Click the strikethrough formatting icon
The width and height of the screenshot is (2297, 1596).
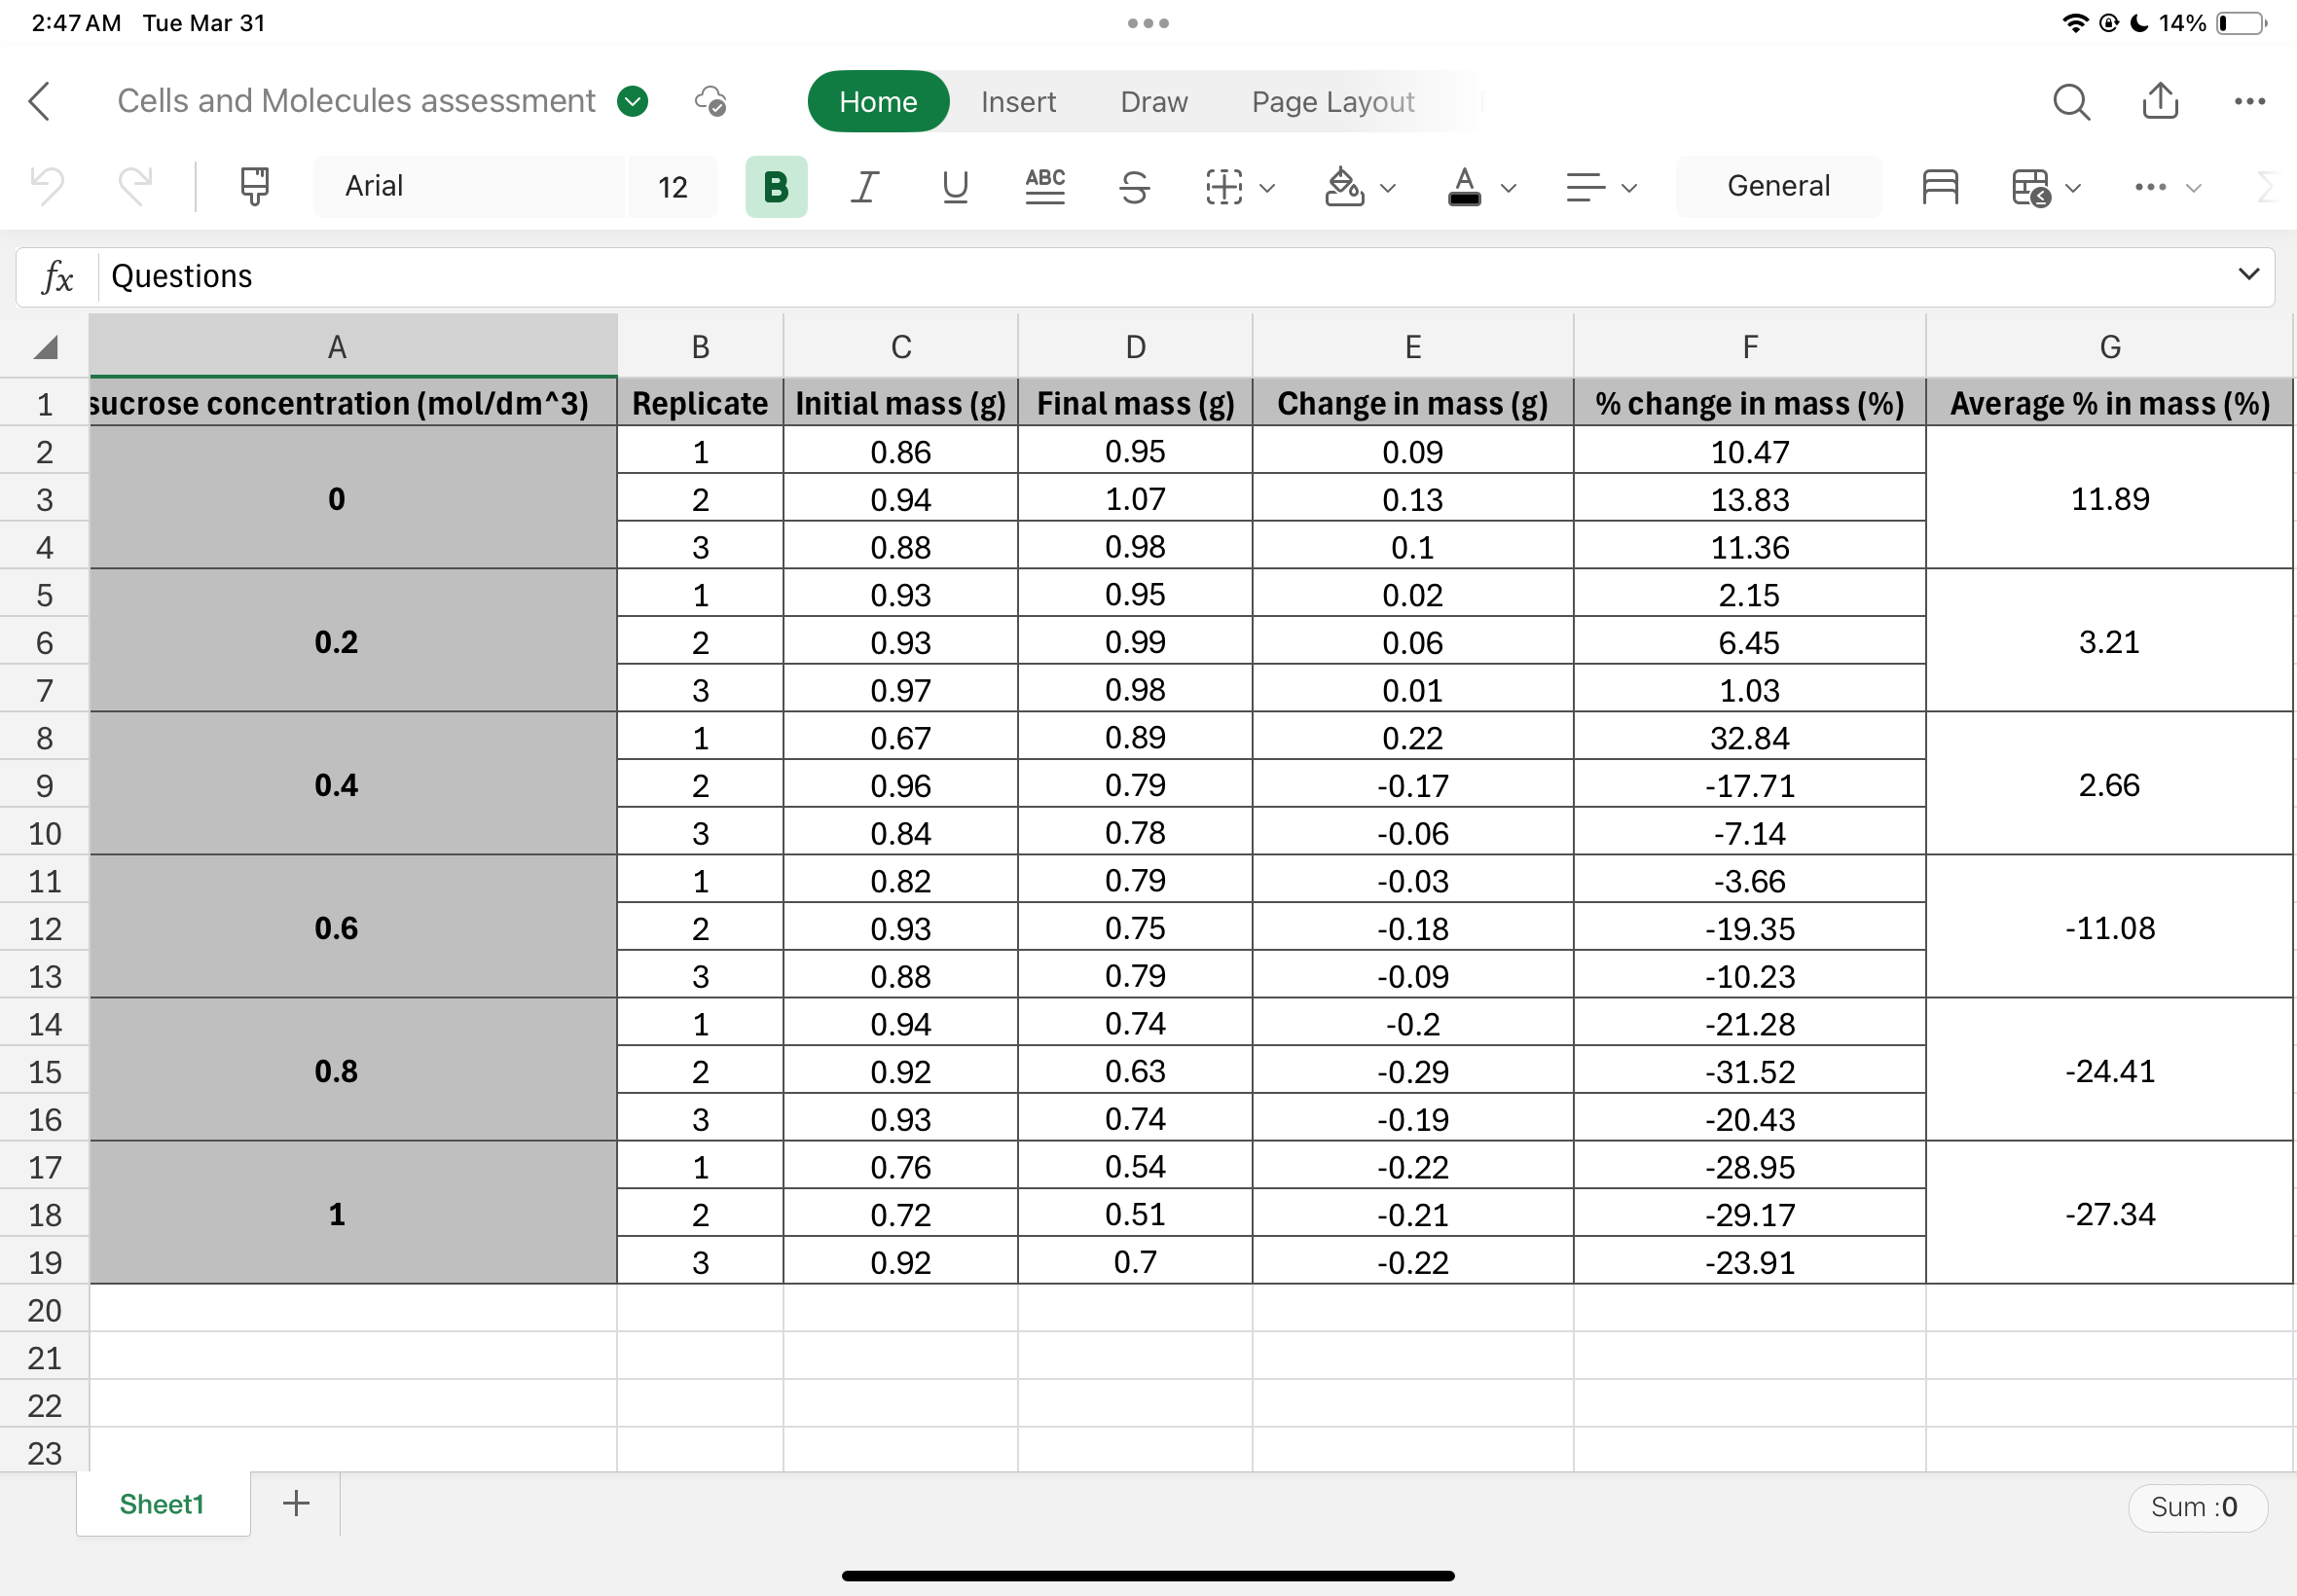[1134, 186]
